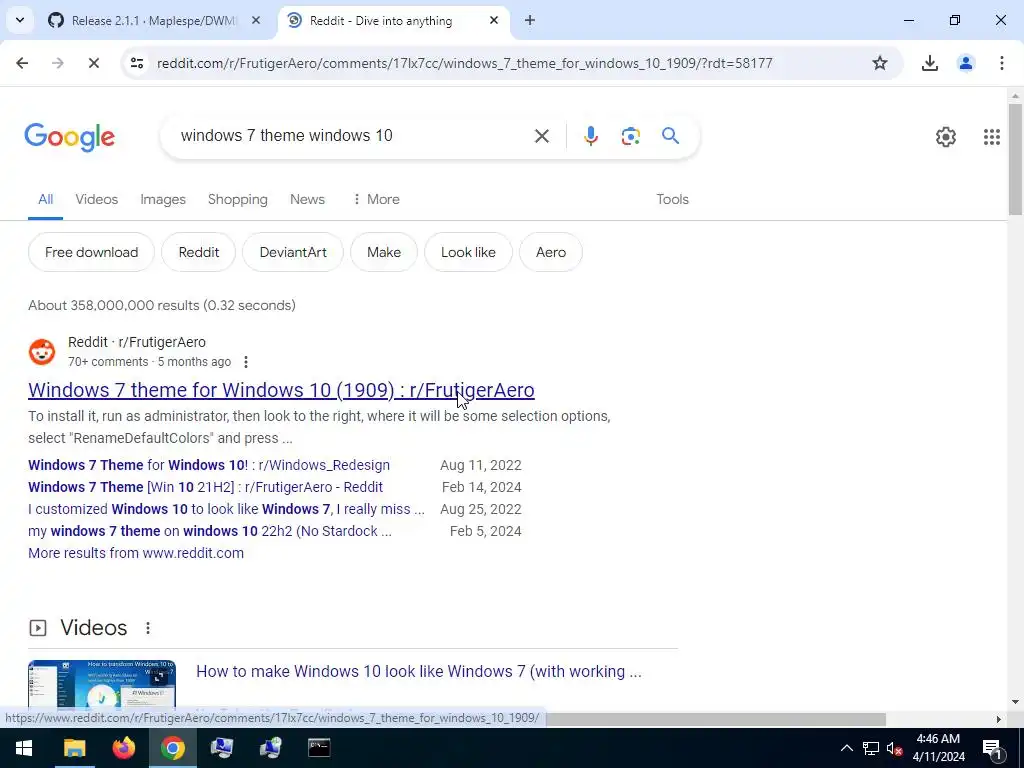Show hidden system tray icons

846,748
